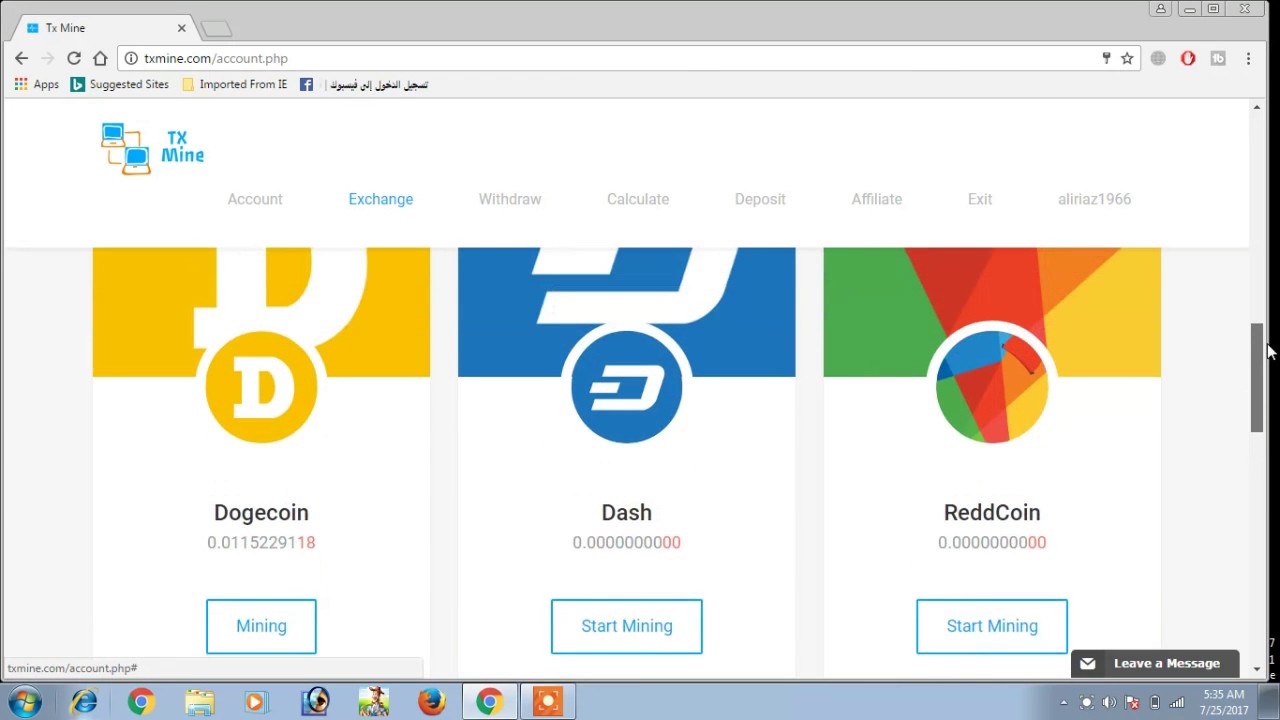The width and height of the screenshot is (1280, 720).
Task: Open the orange screen recorder taskbar icon
Action: [x=547, y=702]
